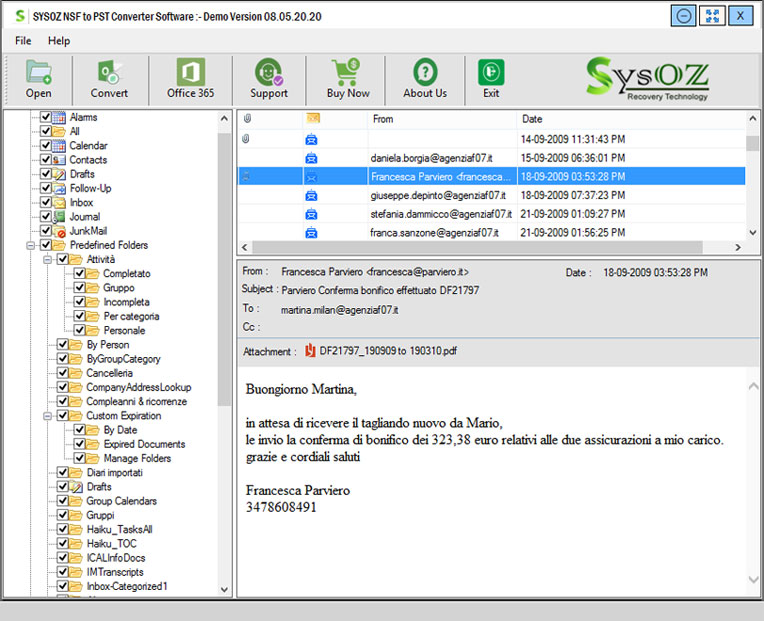Click paperclip icon on 14-09-2009 message
The width and height of the screenshot is (764, 621).
(x=246, y=139)
